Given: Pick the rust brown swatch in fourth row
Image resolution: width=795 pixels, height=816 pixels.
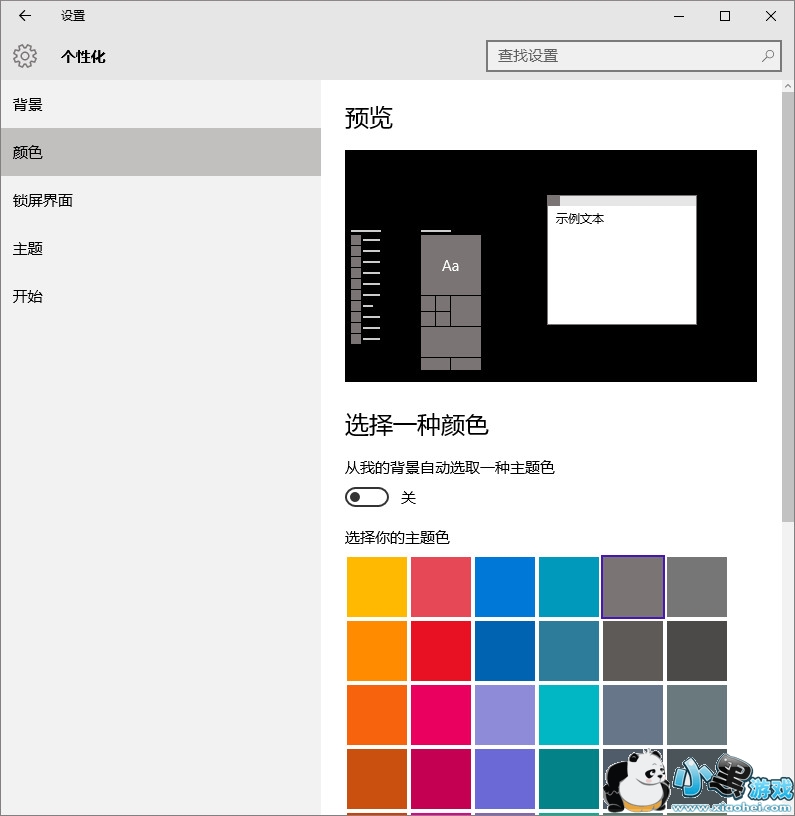Looking at the screenshot, I should [x=377, y=779].
